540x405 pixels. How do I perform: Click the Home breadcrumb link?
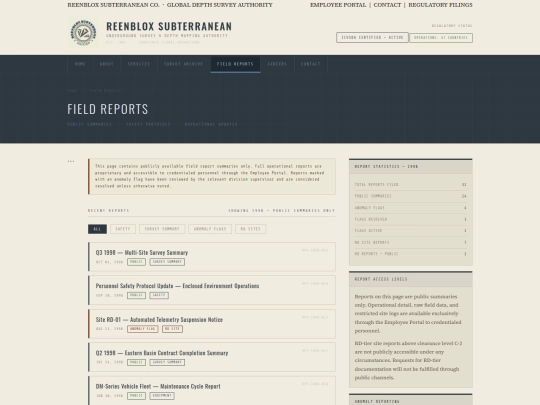[x=72, y=91]
